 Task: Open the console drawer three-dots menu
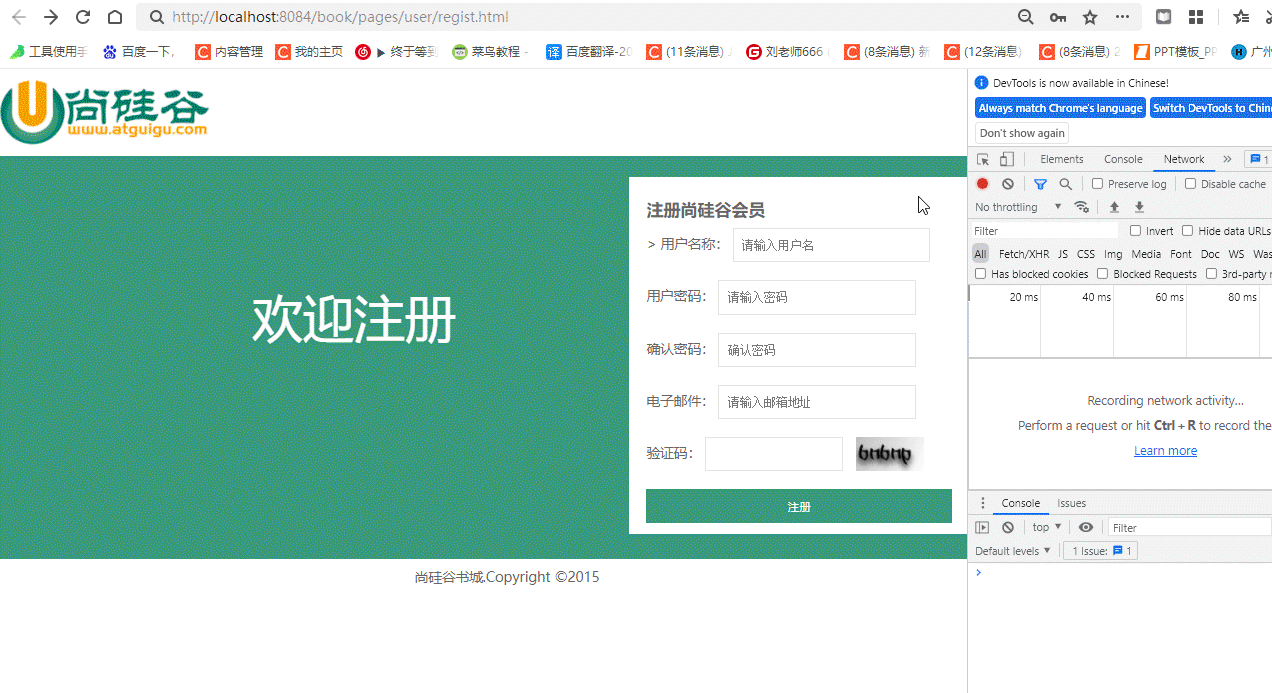tap(983, 503)
